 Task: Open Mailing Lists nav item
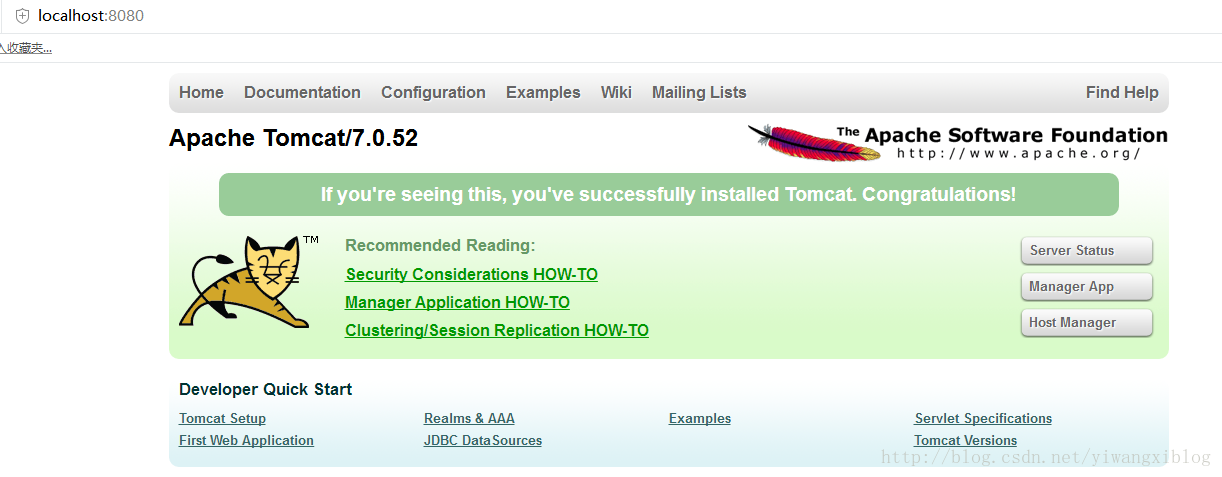[699, 92]
